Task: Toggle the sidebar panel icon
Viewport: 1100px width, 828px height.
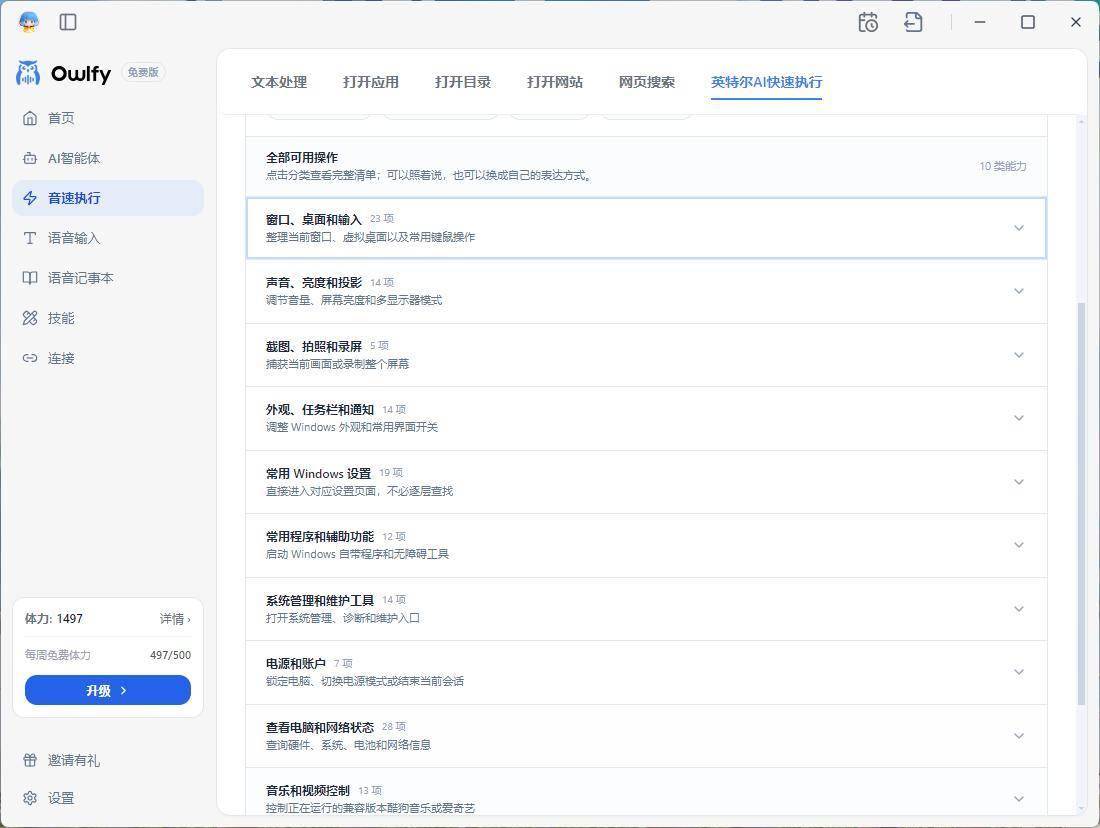Action: (x=68, y=22)
